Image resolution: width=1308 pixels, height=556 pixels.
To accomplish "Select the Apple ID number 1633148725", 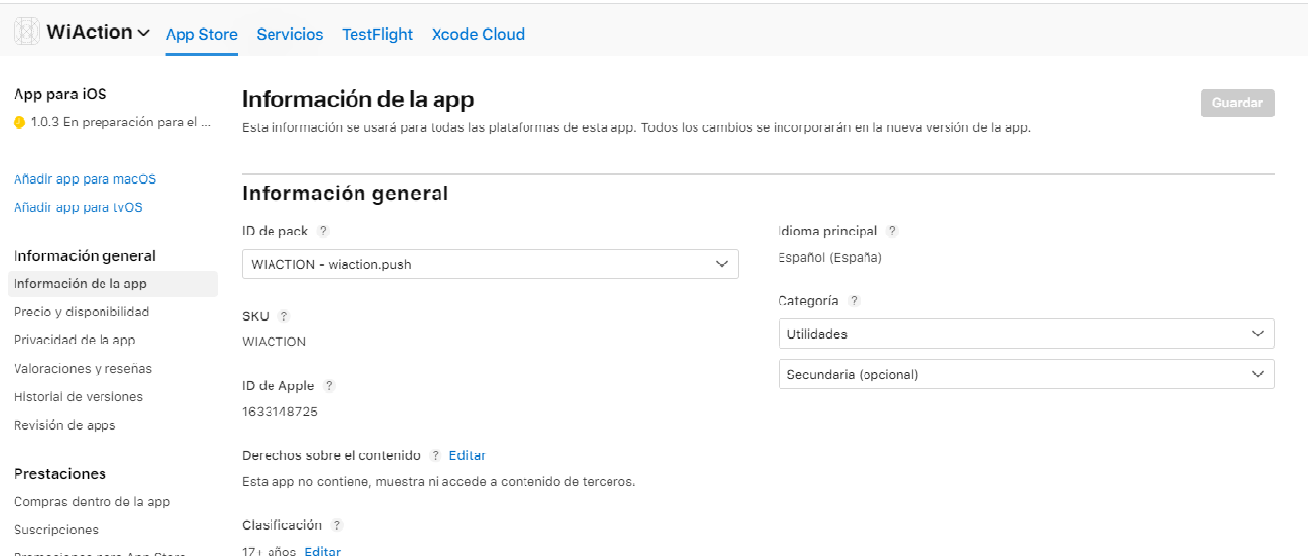I will [x=280, y=411].
